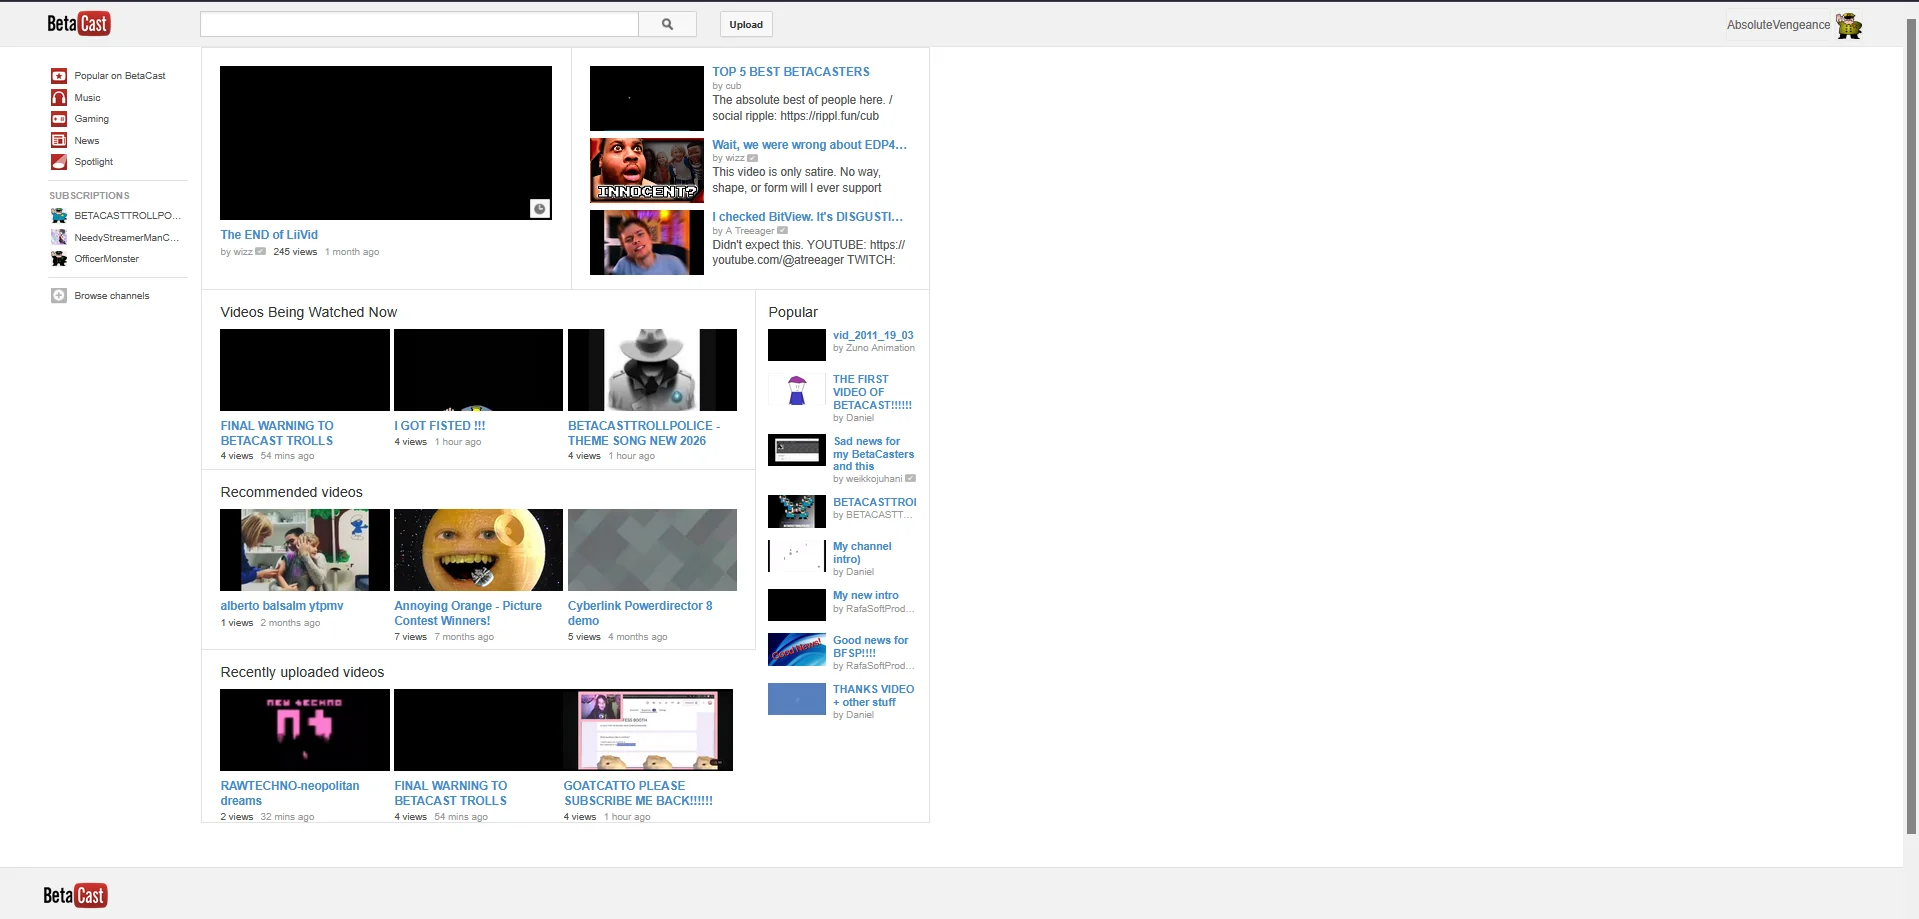Viewport: 1919px width, 919px height.
Task: Open TOP 5 BEST BETACASTERS title
Action: [791, 72]
